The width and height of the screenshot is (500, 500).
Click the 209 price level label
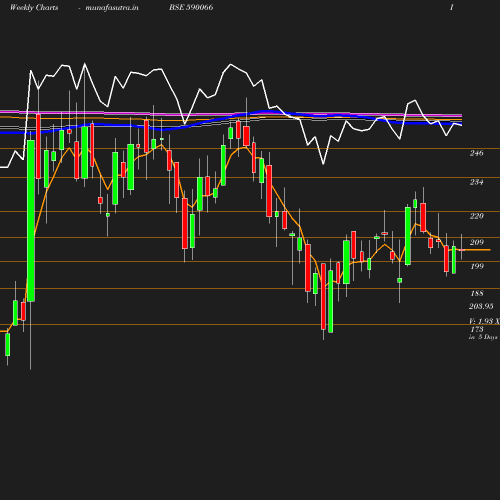click(476, 242)
